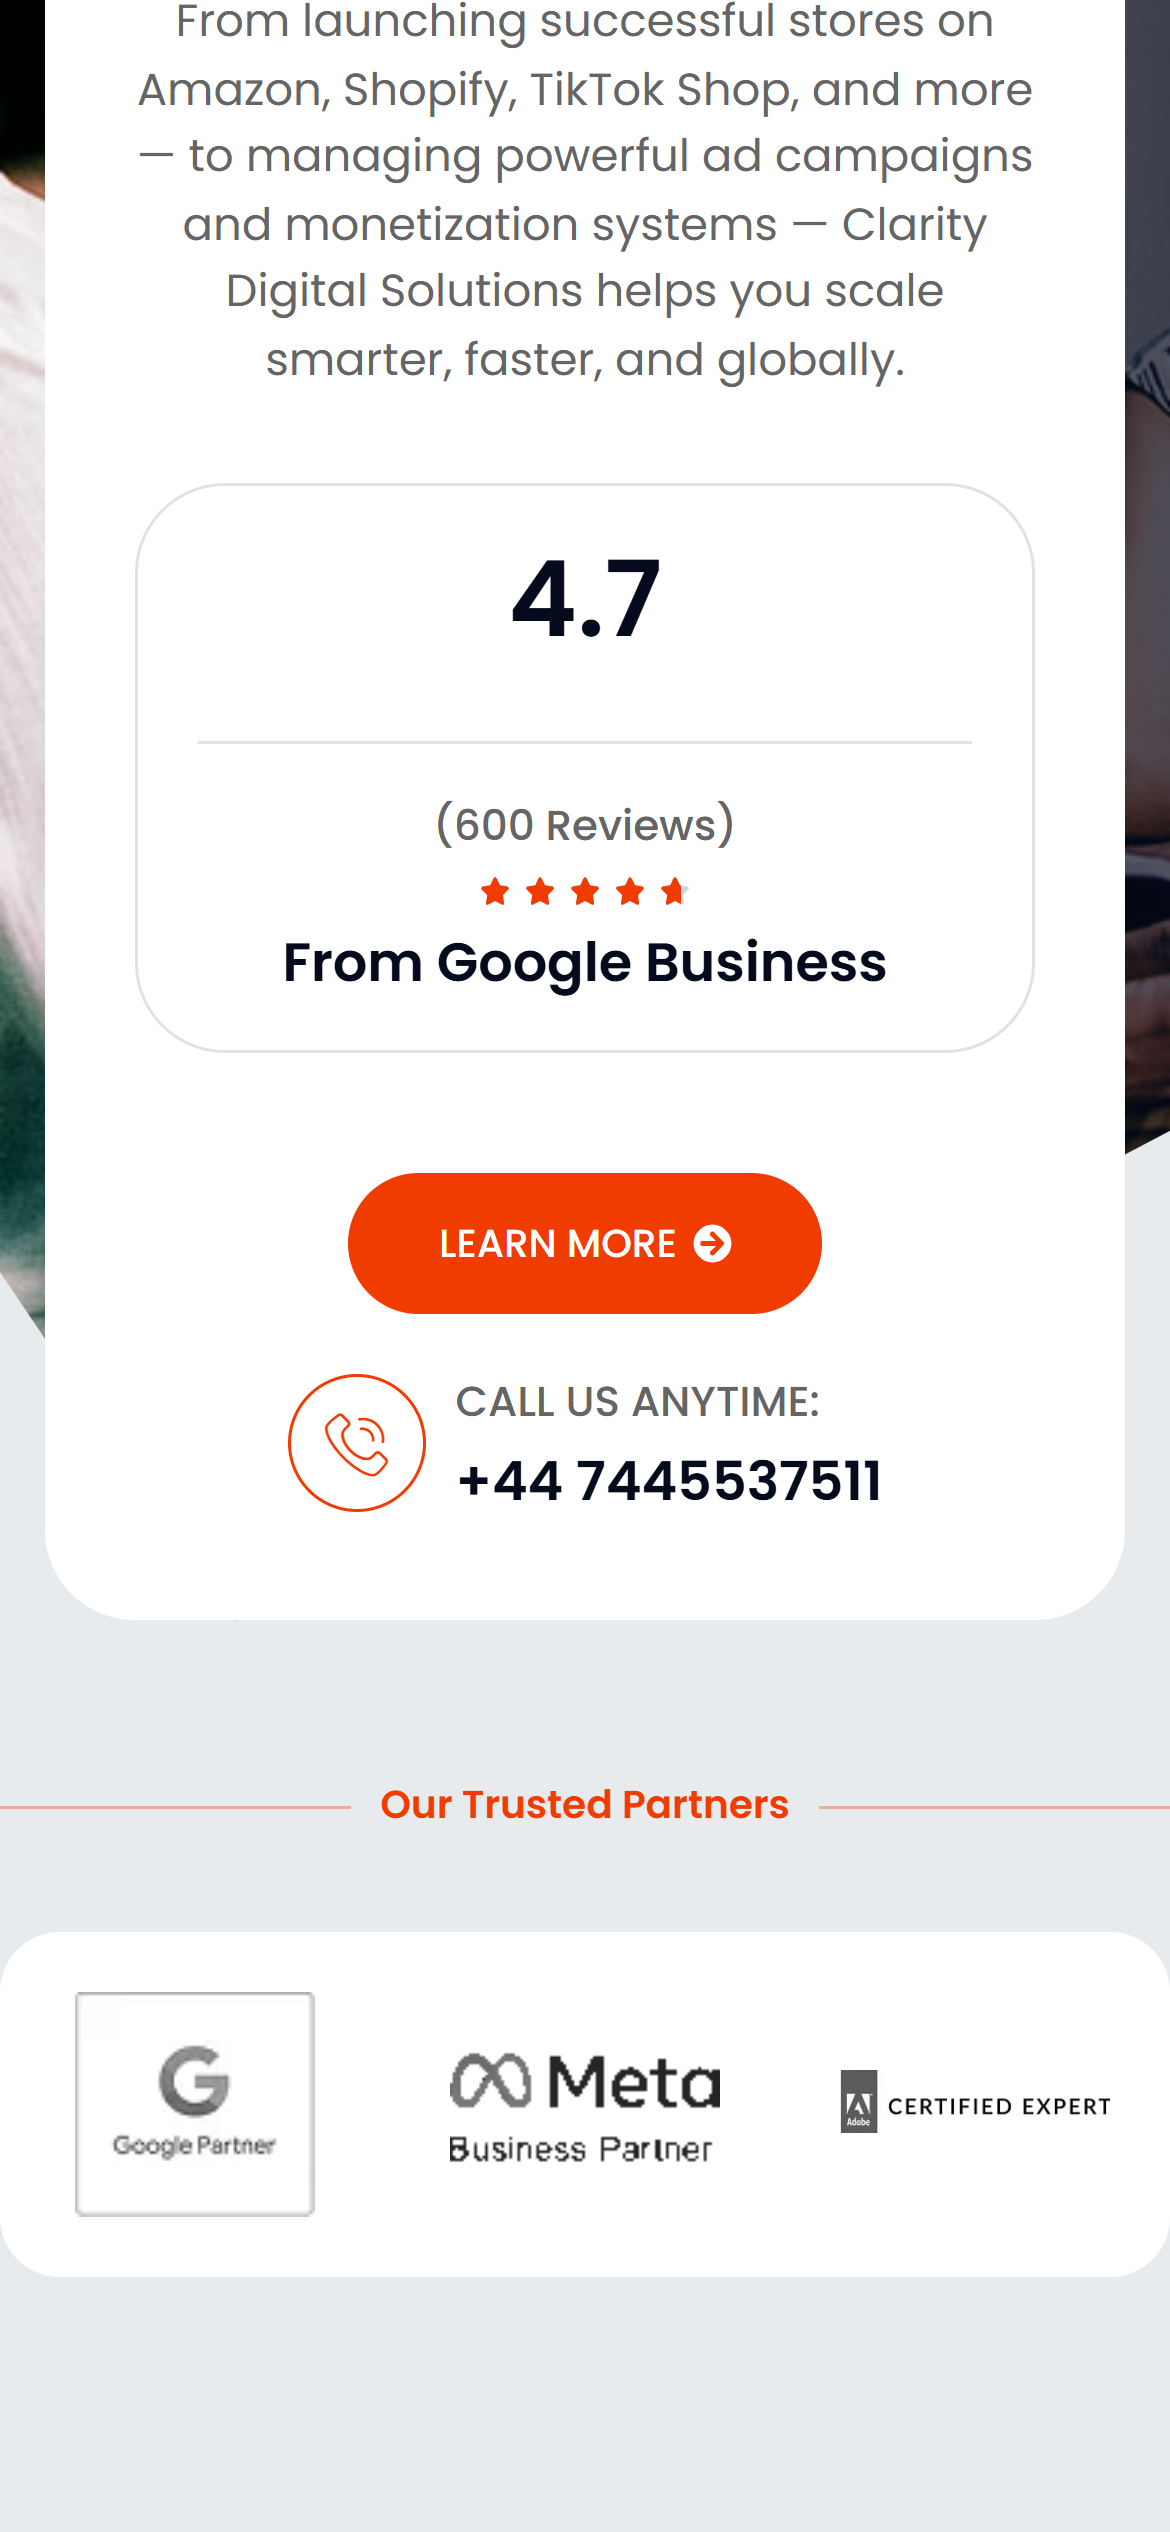Screen dimensions: 1170x2532
Task: Click the CERTIFIED EXPERT text
Action: pyautogui.click(x=999, y=2106)
